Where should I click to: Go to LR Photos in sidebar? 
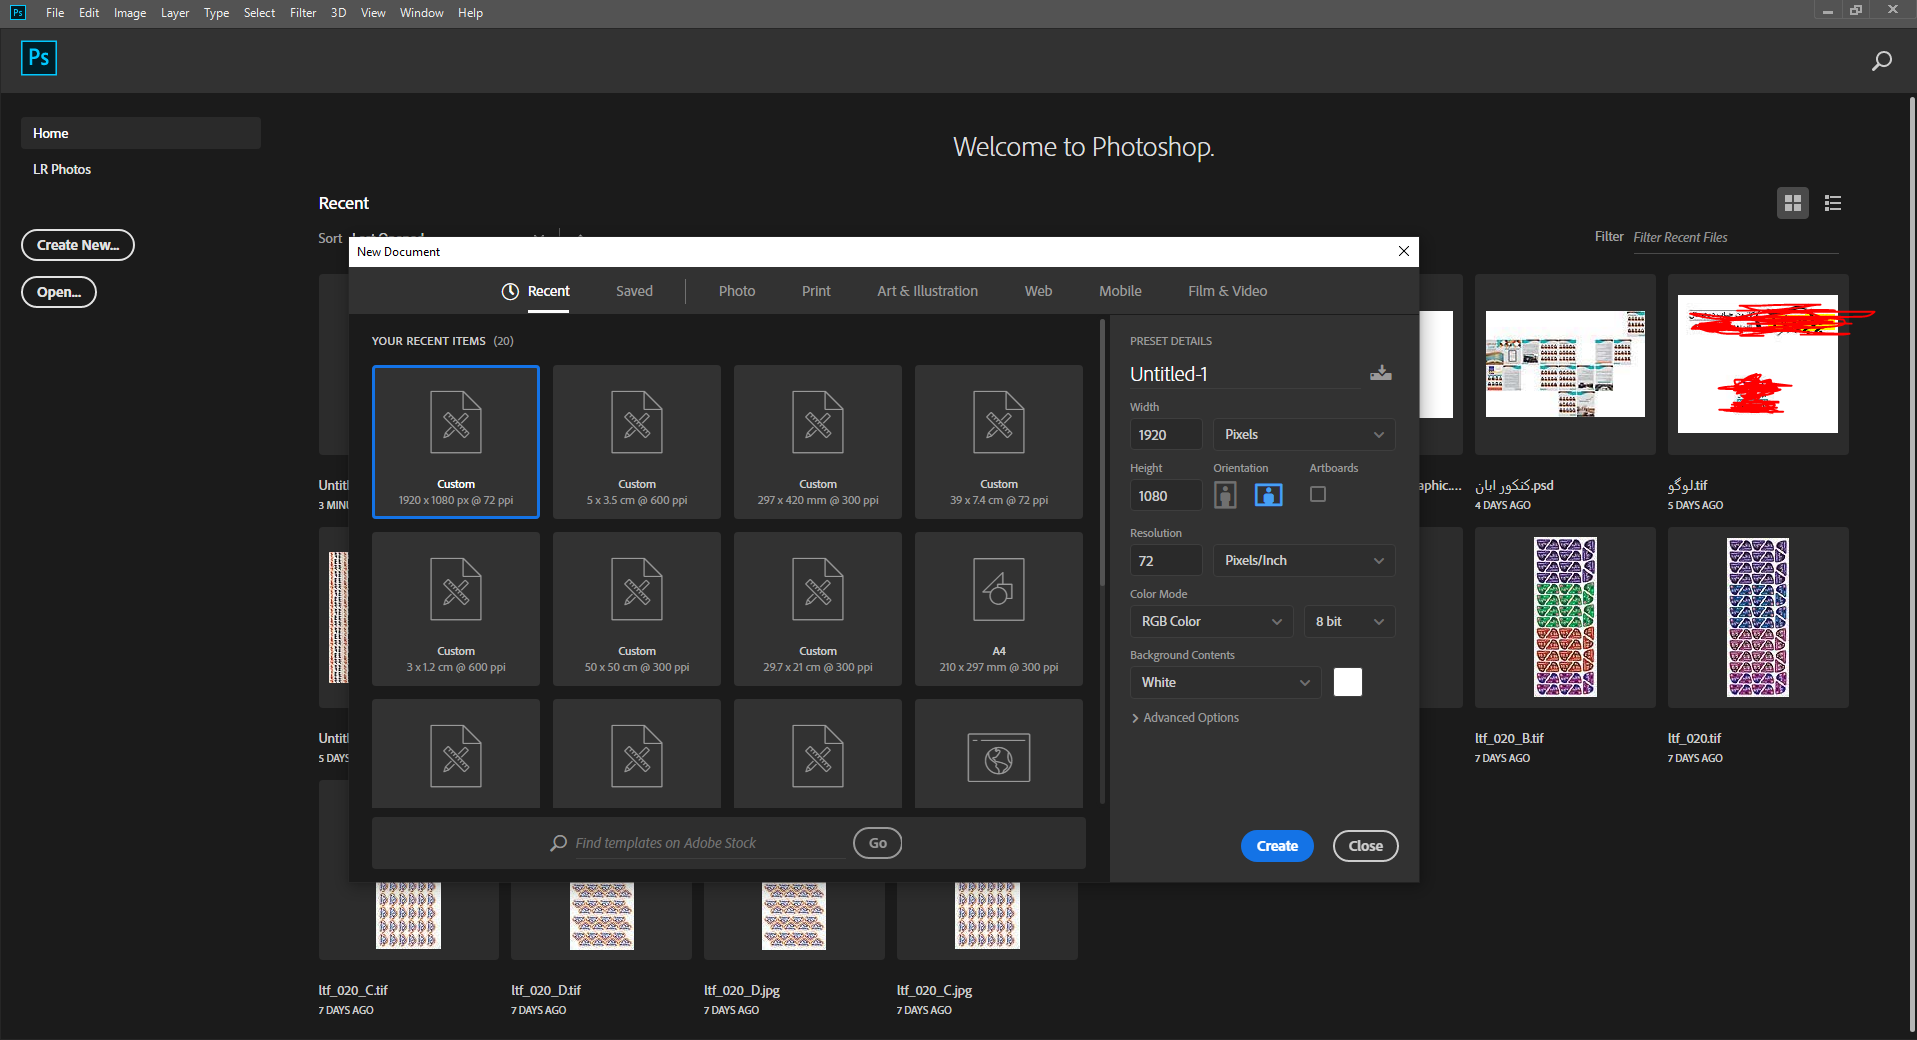(x=62, y=169)
